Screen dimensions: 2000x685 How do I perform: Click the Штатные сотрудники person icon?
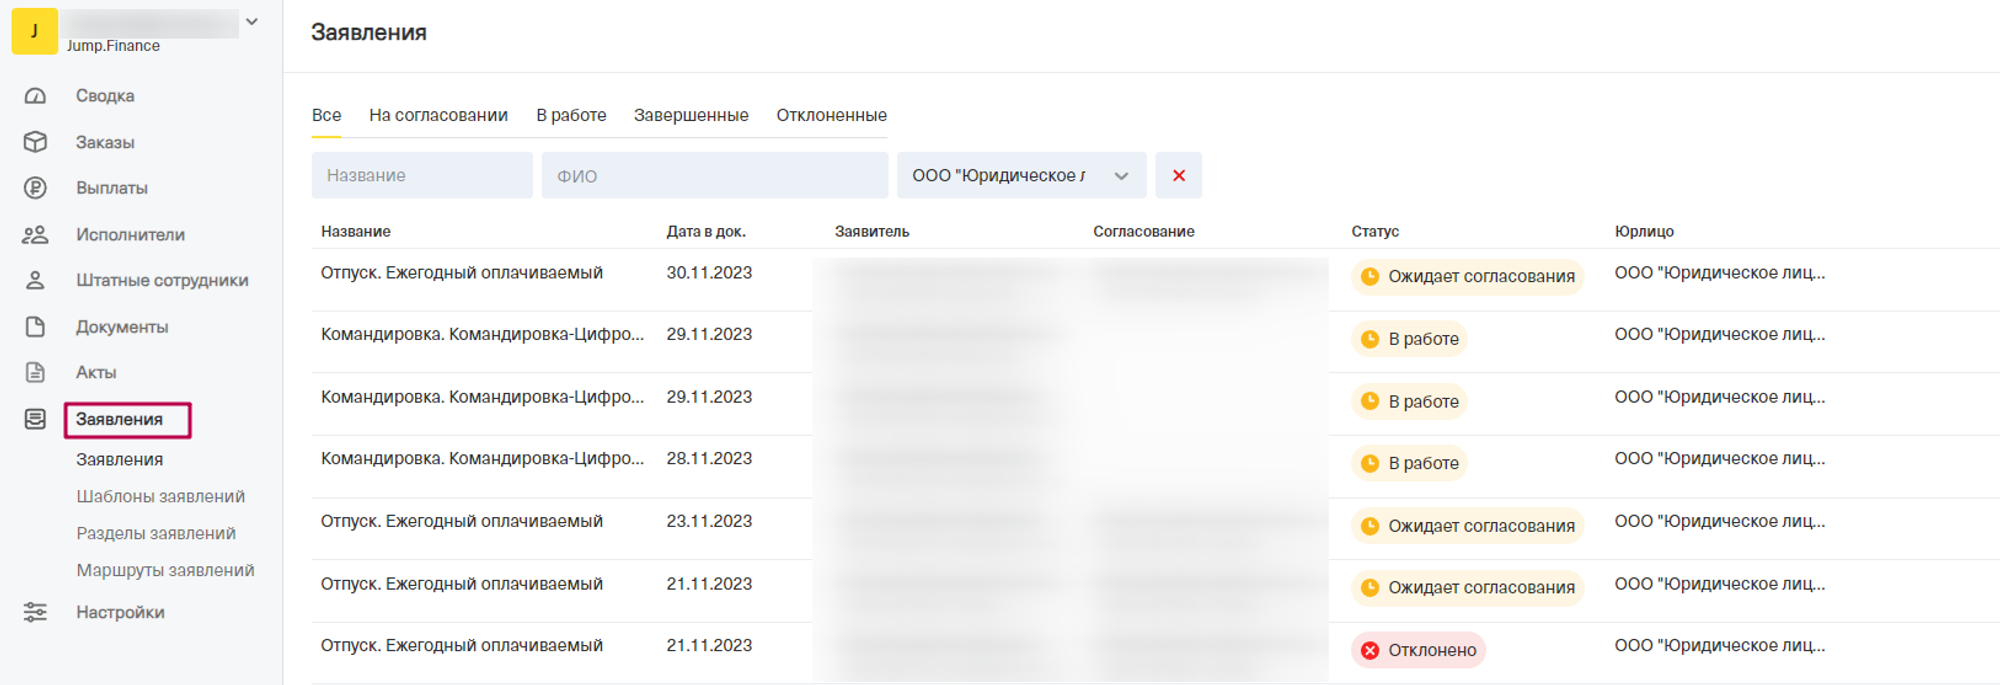click(35, 281)
